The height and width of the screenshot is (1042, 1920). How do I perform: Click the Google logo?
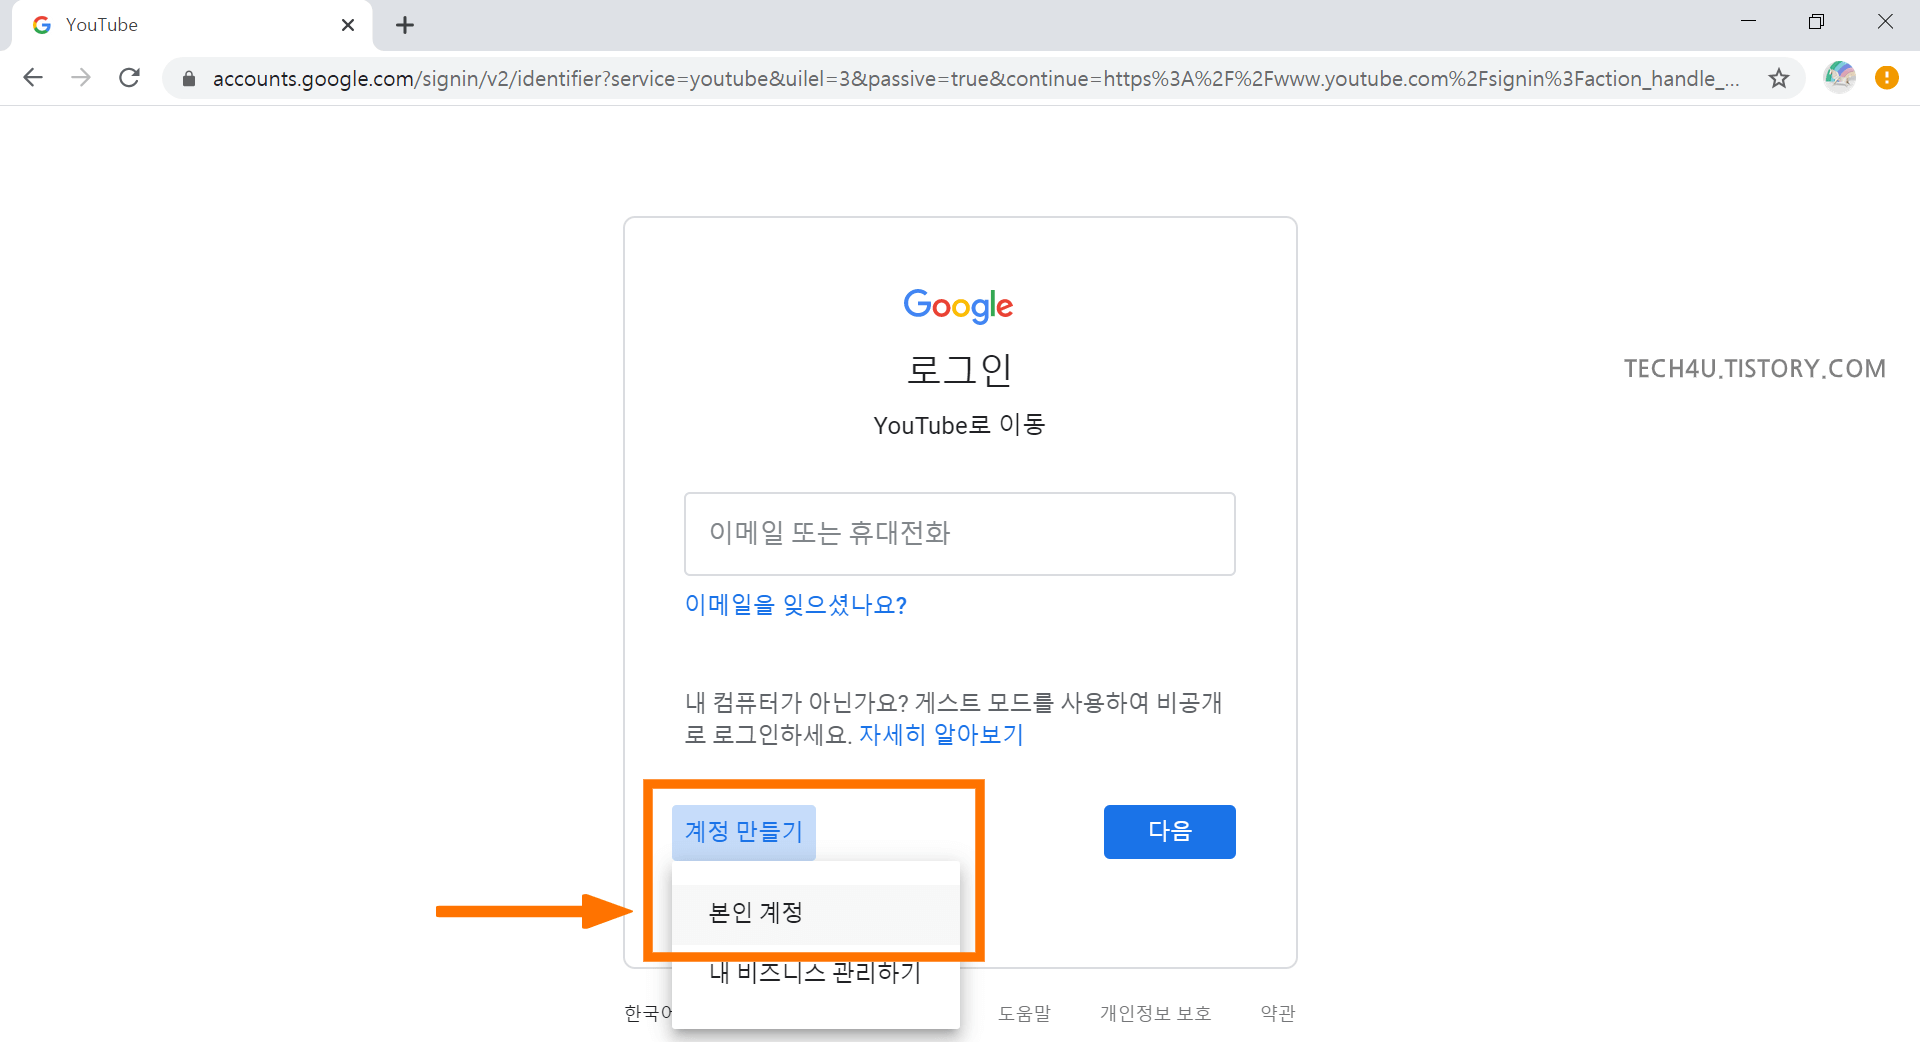click(959, 306)
